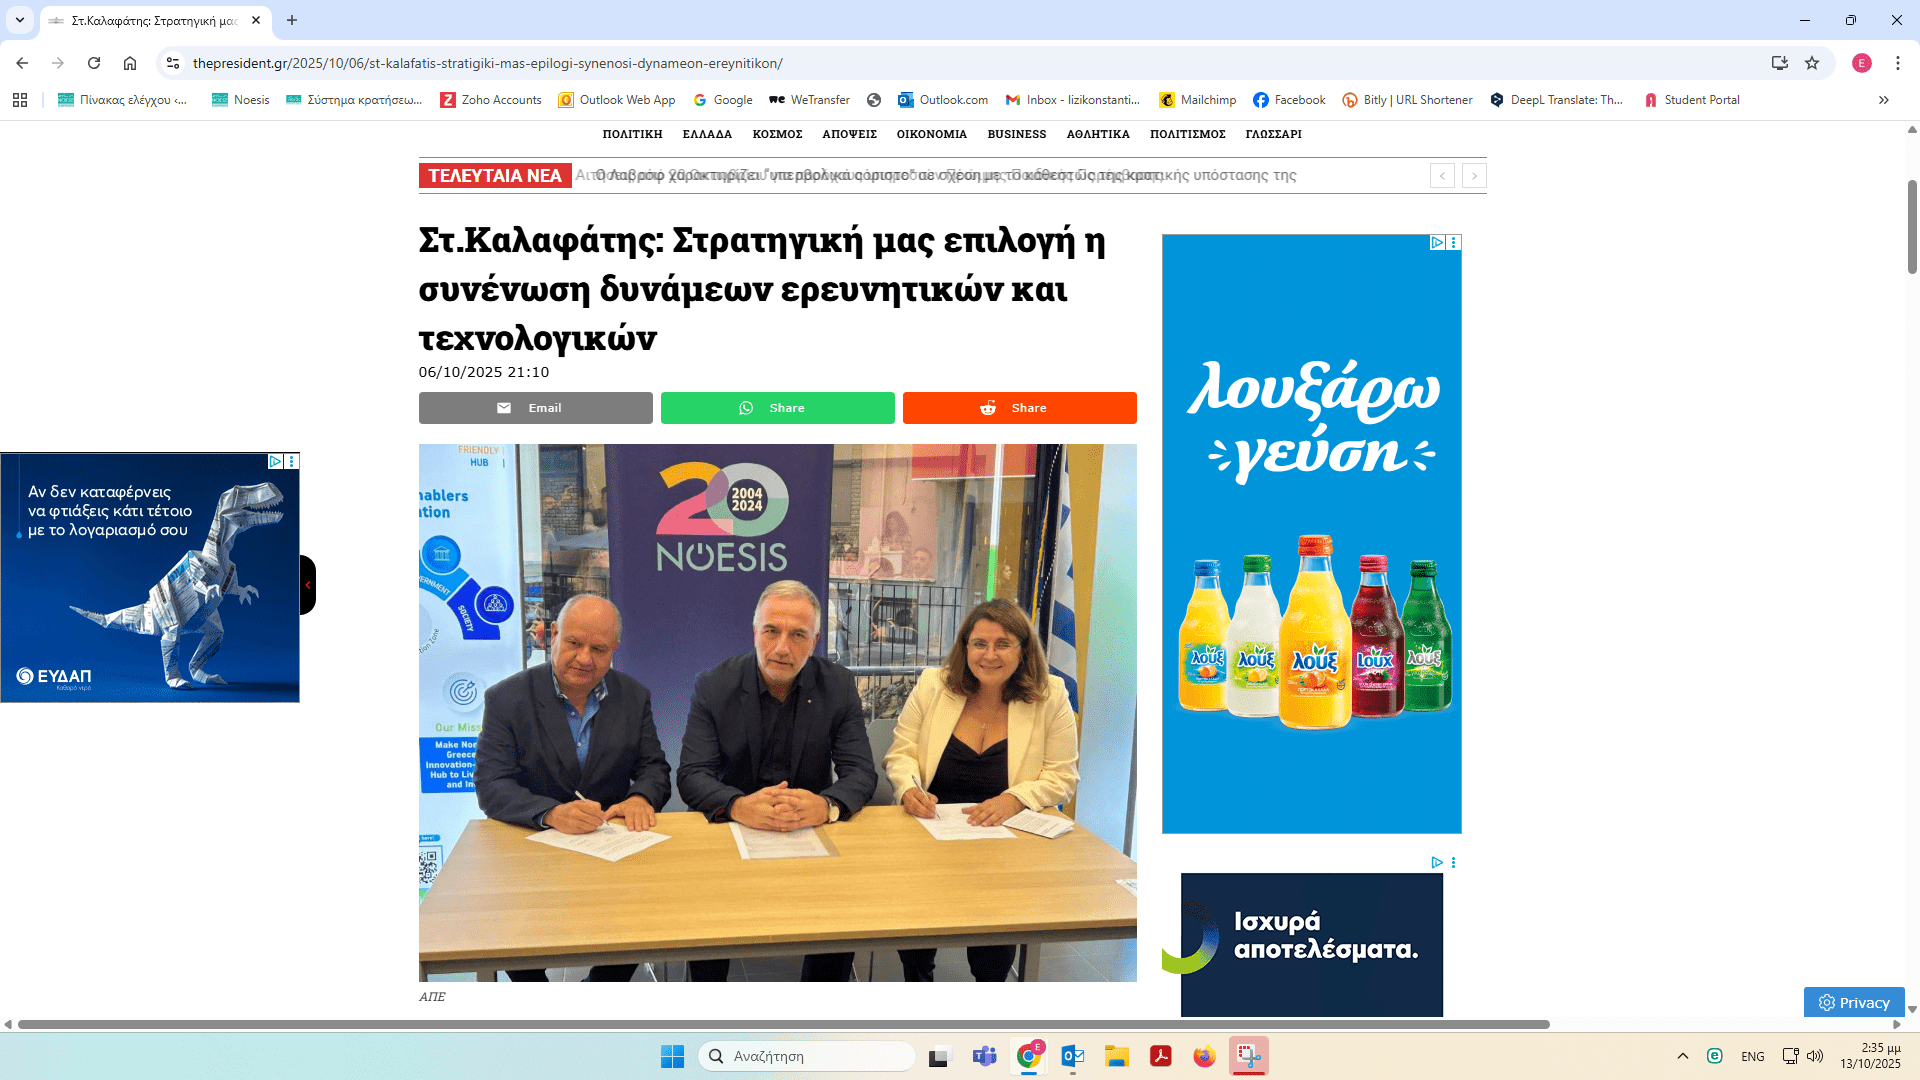Open Mailchimp bookmark

1197,100
